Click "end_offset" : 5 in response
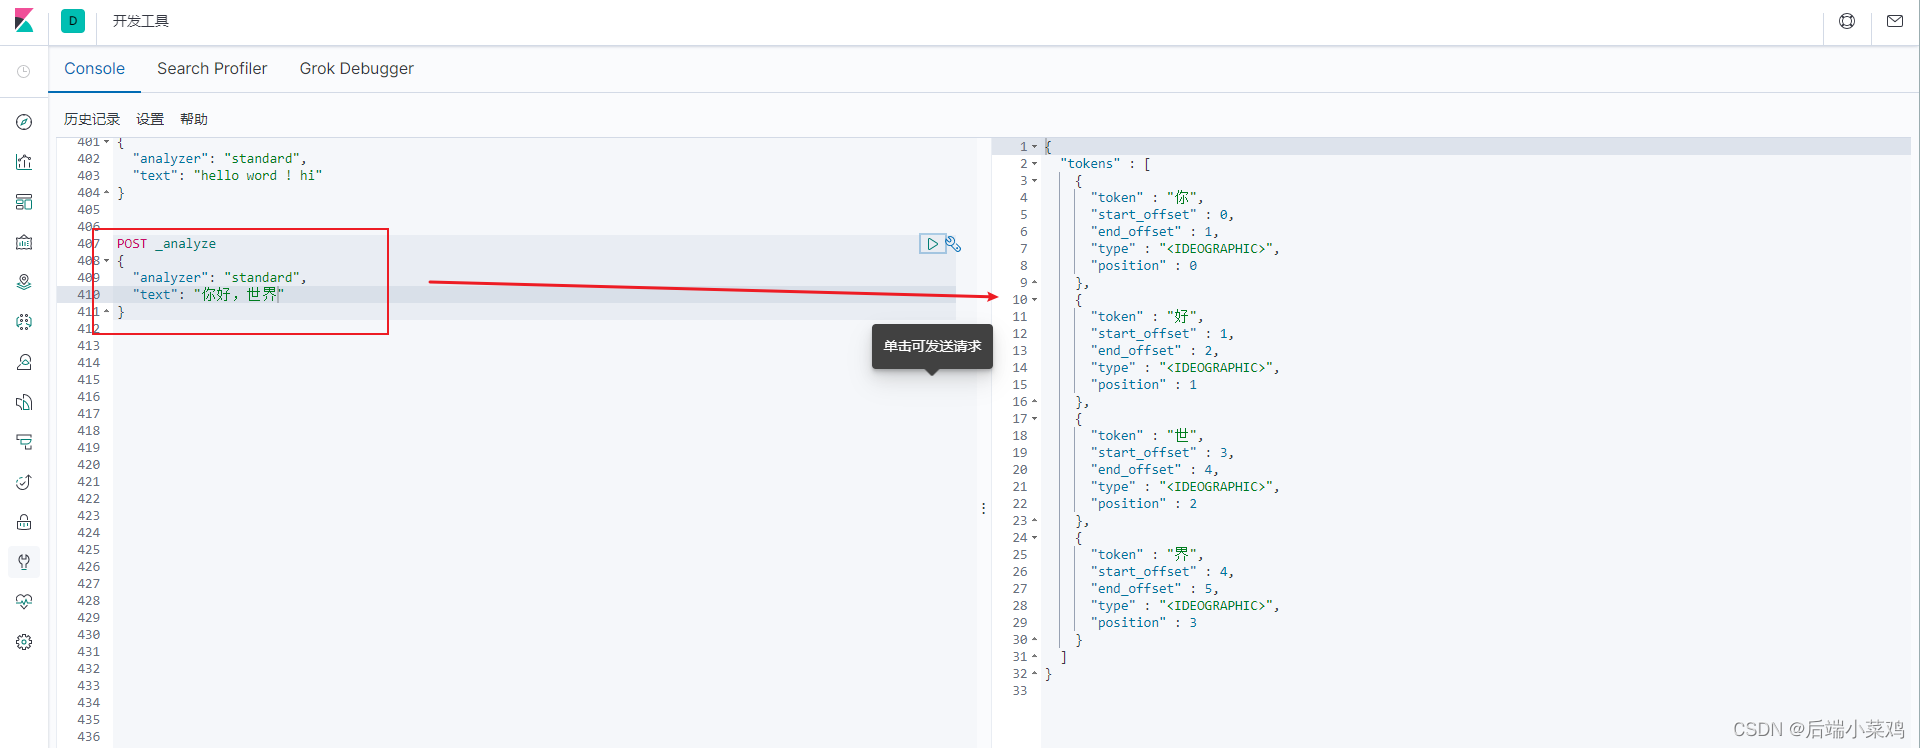The height and width of the screenshot is (748, 1920). coord(1155,589)
